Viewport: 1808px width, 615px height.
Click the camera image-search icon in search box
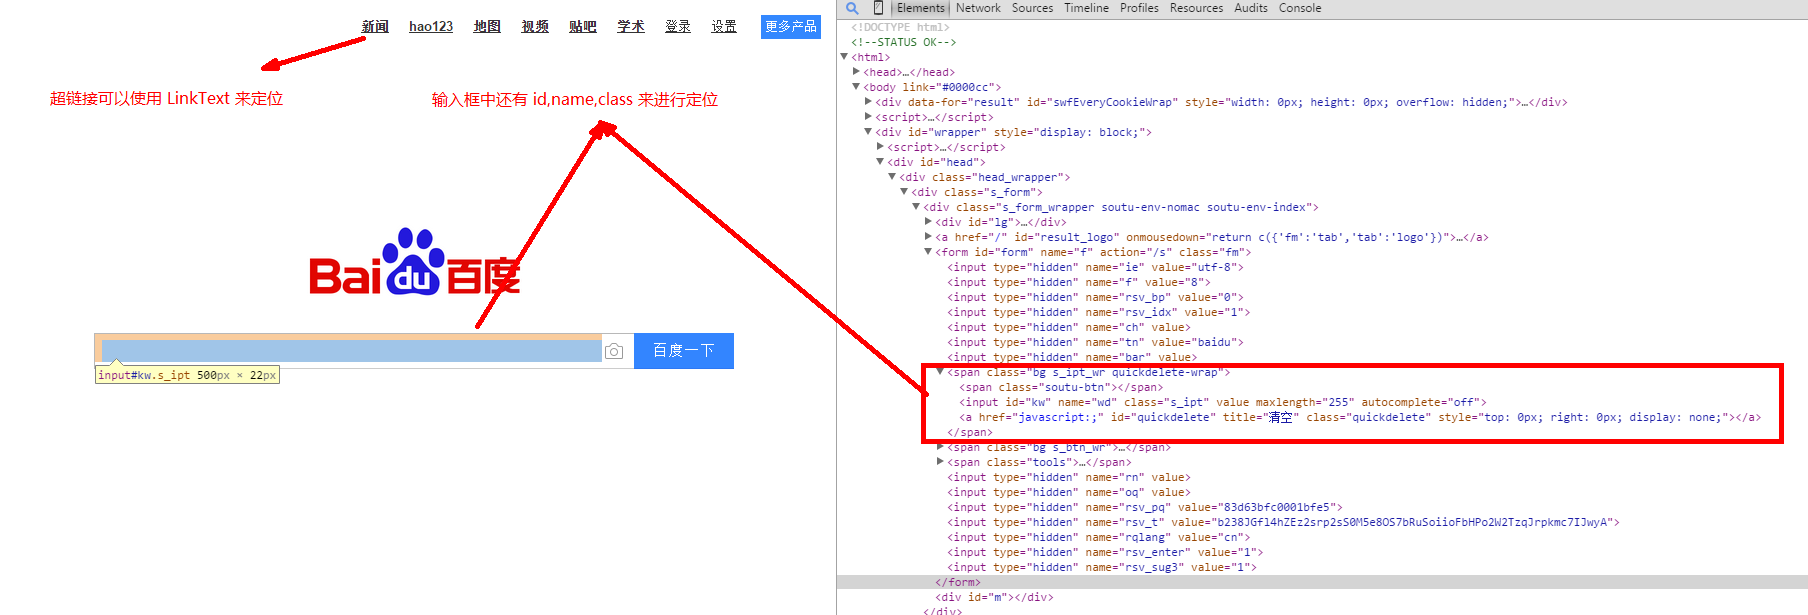click(614, 351)
